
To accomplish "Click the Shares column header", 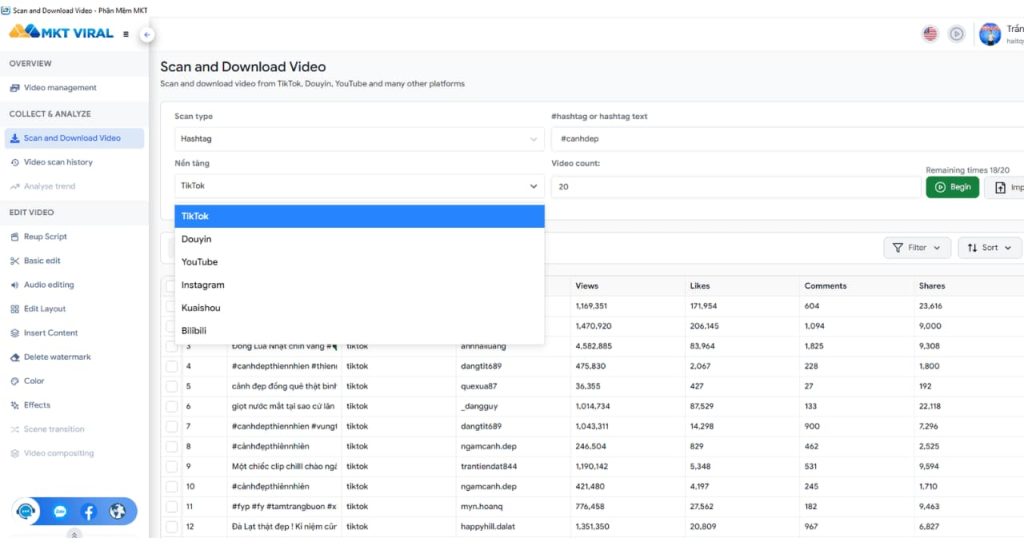I will [x=932, y=286].
